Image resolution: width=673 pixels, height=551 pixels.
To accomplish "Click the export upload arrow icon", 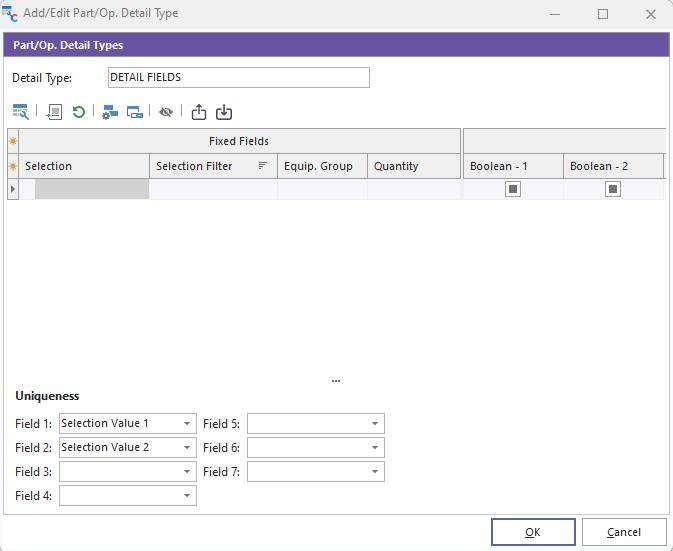I will [x=199, y=112].
